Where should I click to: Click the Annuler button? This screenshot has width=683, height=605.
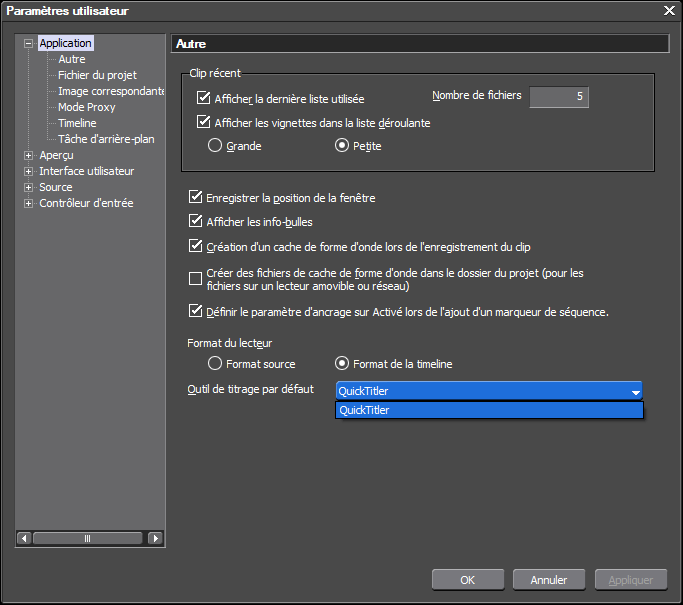click(x=548, y=580)
